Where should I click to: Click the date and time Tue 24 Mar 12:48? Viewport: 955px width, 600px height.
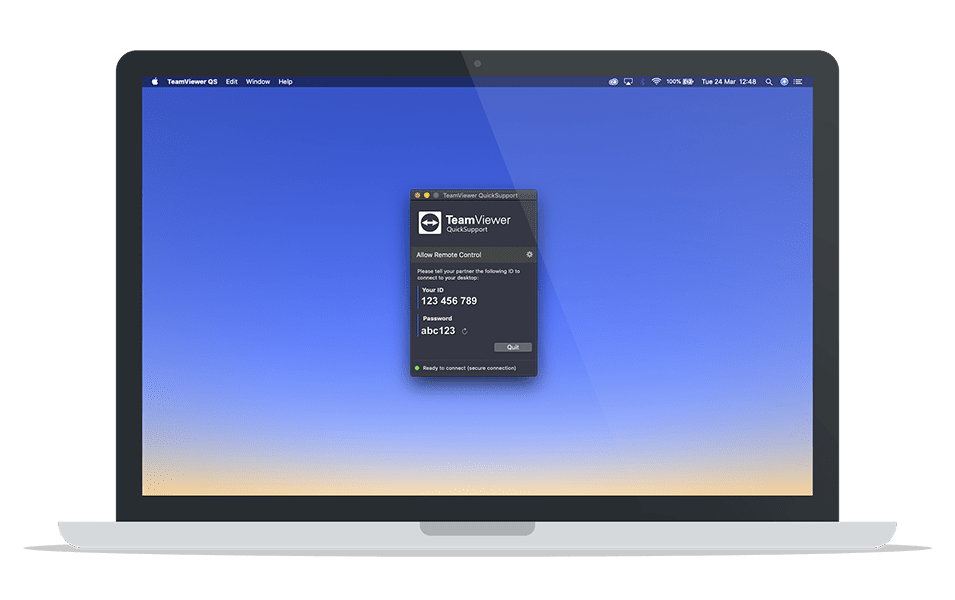(729, 82)
